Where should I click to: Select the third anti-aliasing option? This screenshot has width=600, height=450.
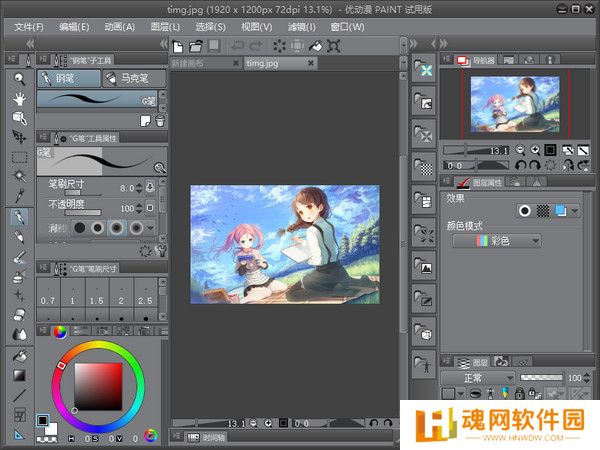(117, 228)
